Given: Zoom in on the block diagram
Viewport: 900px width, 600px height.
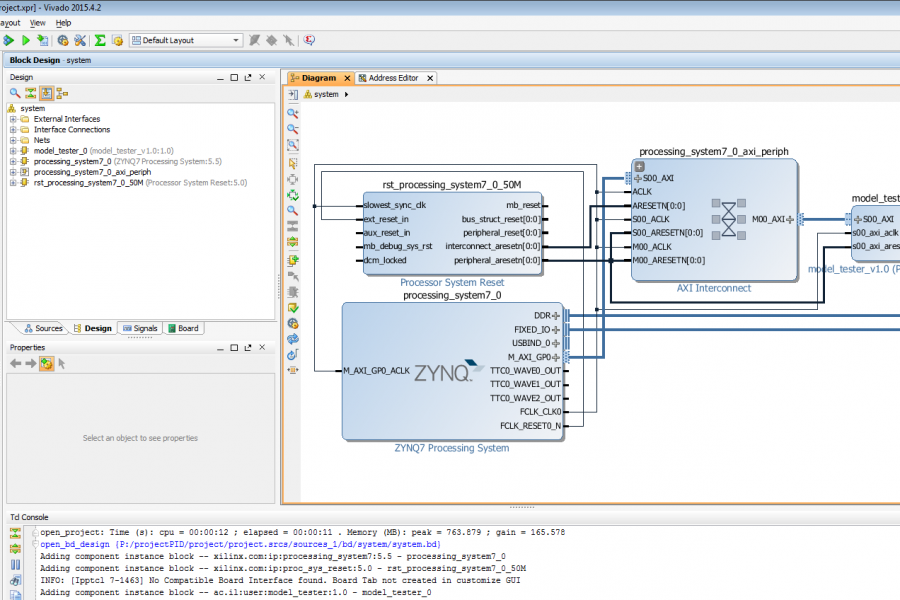Looking at the screenshot, I should click(x=293, y=114).
